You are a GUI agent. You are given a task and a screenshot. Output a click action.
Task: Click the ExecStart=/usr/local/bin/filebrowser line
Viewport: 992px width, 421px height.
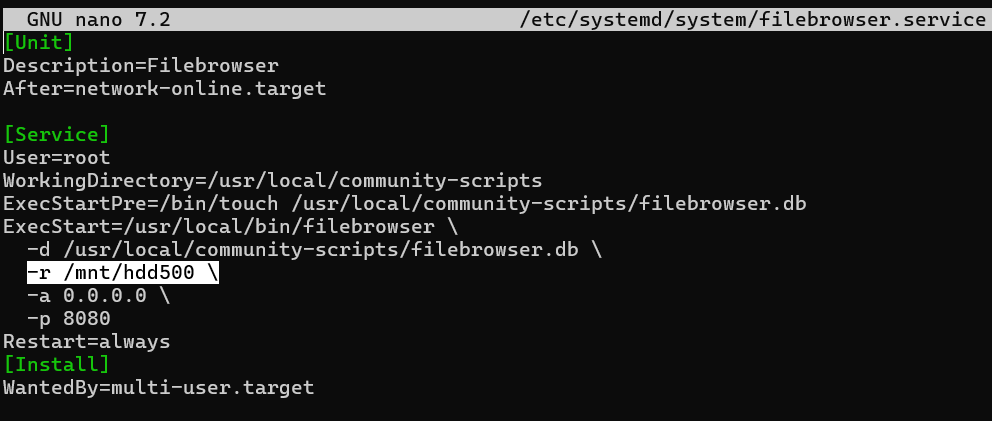click(230, 226)
